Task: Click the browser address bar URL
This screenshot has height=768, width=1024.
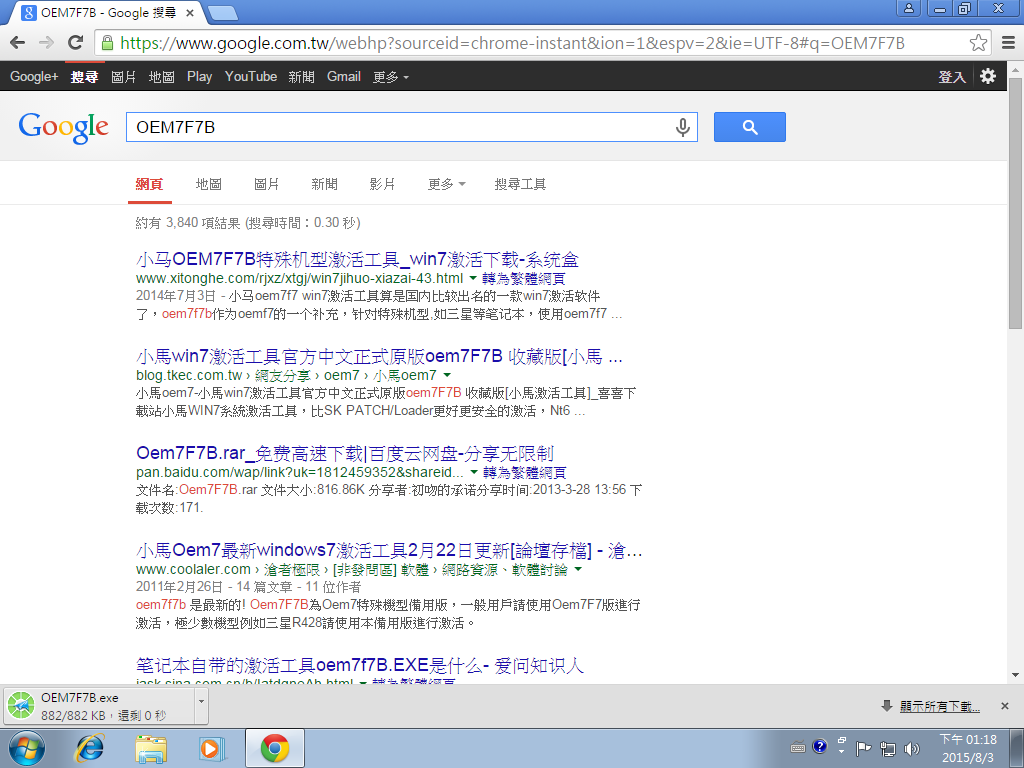Action: (x=513, y=43)
